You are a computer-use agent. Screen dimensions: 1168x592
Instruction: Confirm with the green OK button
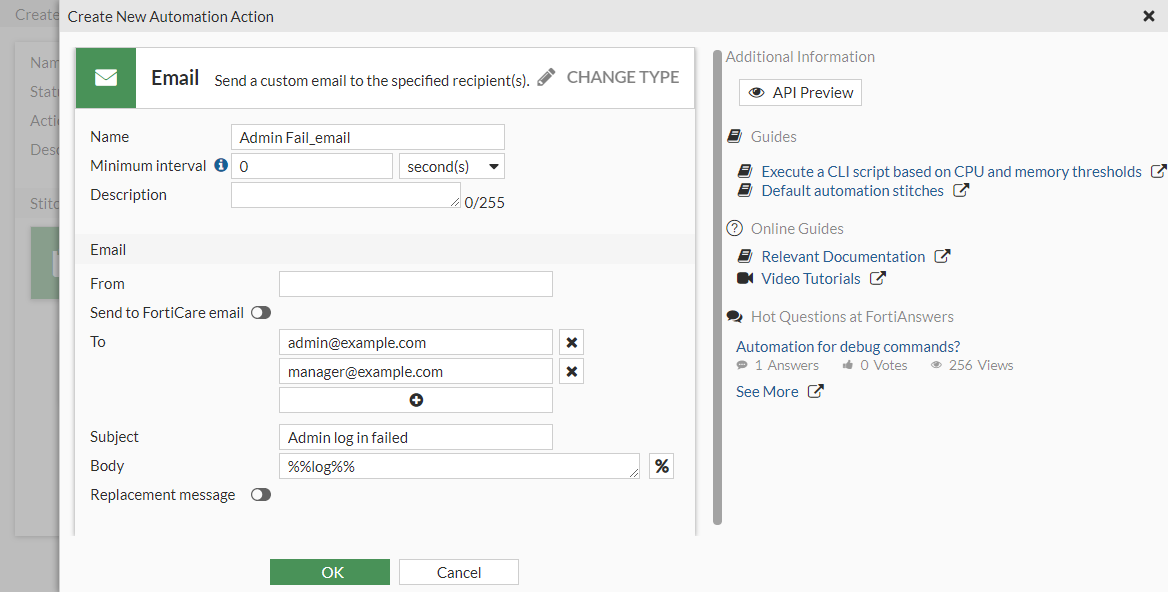pos(330,572)
